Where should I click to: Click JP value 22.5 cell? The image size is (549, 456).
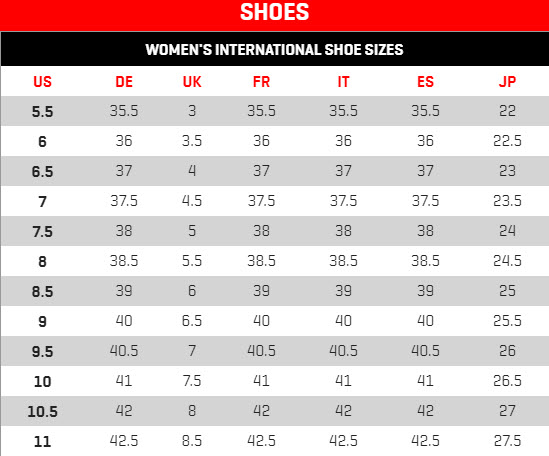507,141
